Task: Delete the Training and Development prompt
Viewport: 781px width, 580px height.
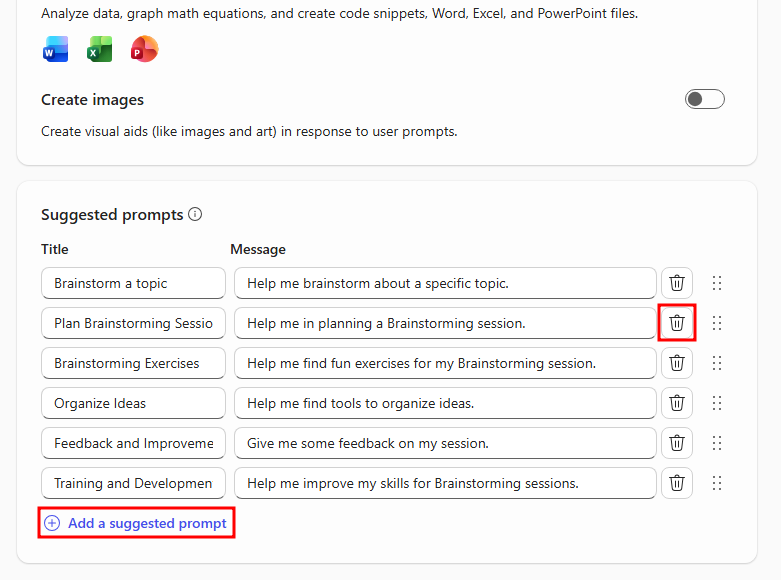Action: [677, 483]
